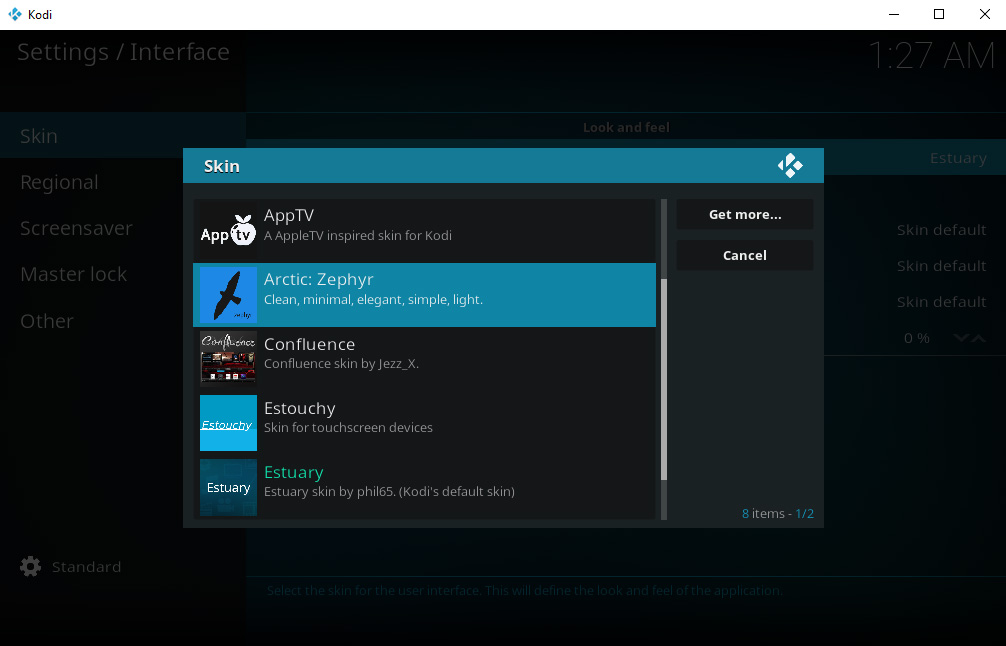Click the AppTV skin logo thumbnail
The height and width of the screenshot is (646, 1006).
pos(228,231)
